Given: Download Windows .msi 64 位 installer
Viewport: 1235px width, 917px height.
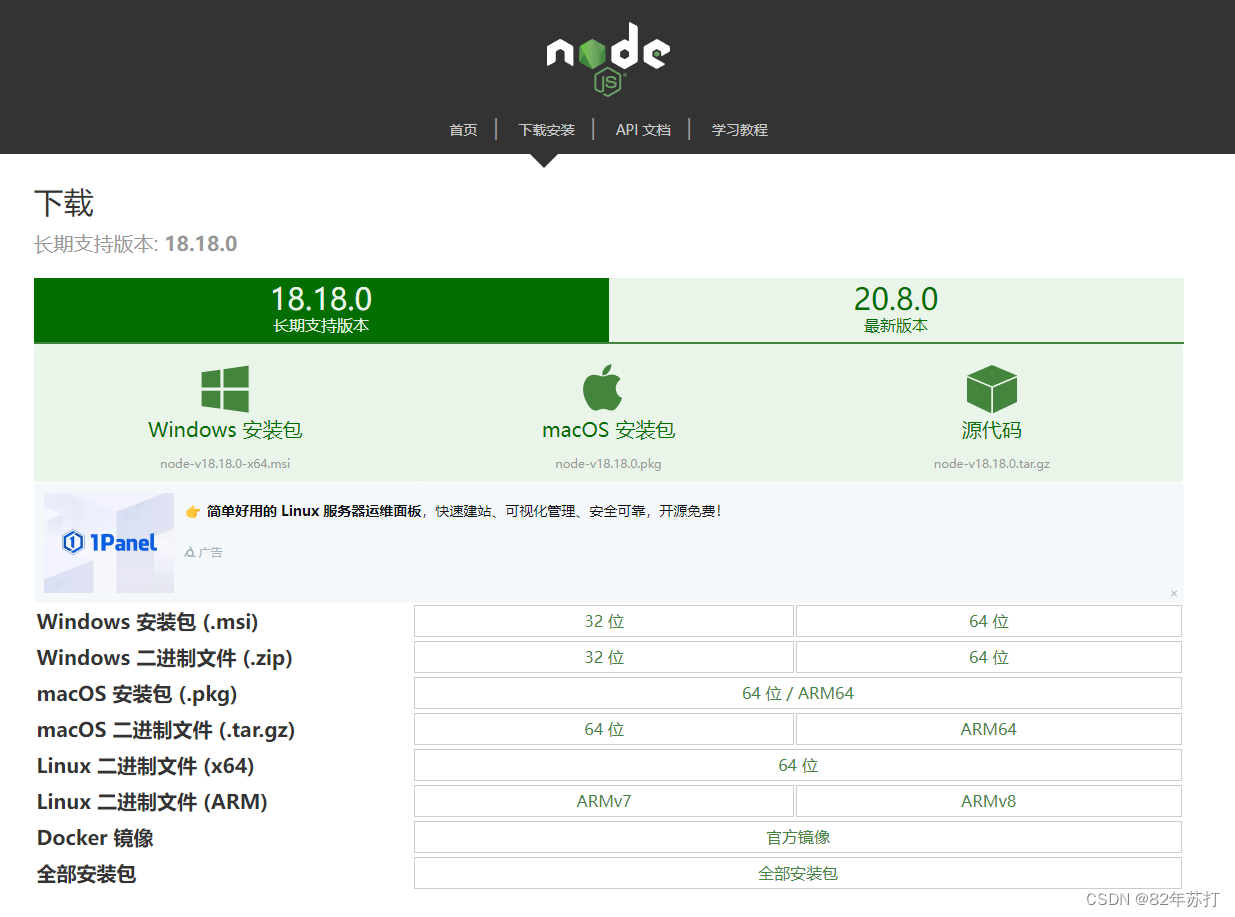Looking at the screenshot, I should [x=989, y=621].
